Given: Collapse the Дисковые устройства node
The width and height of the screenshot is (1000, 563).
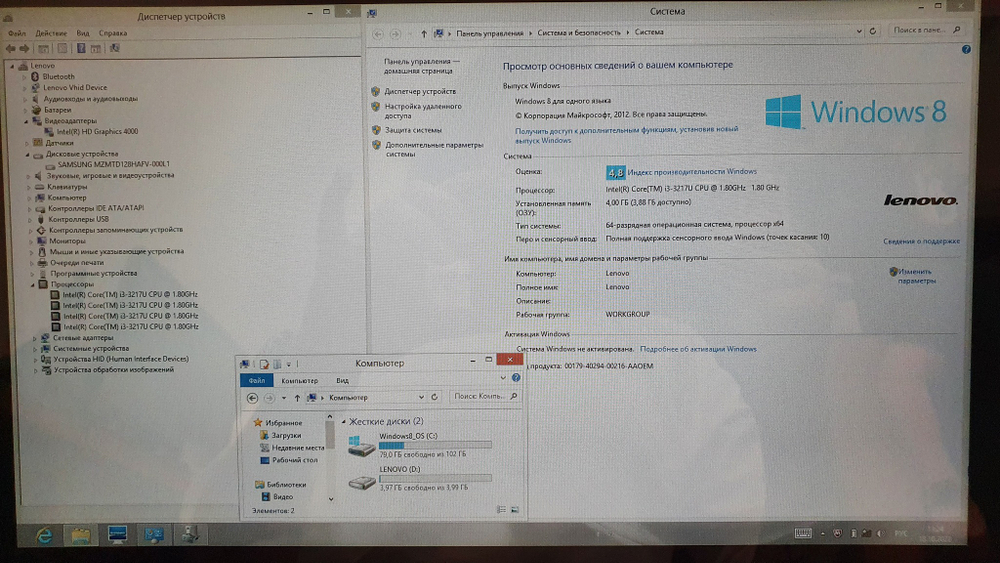Looking at the screenshot, I should (27, 154).
